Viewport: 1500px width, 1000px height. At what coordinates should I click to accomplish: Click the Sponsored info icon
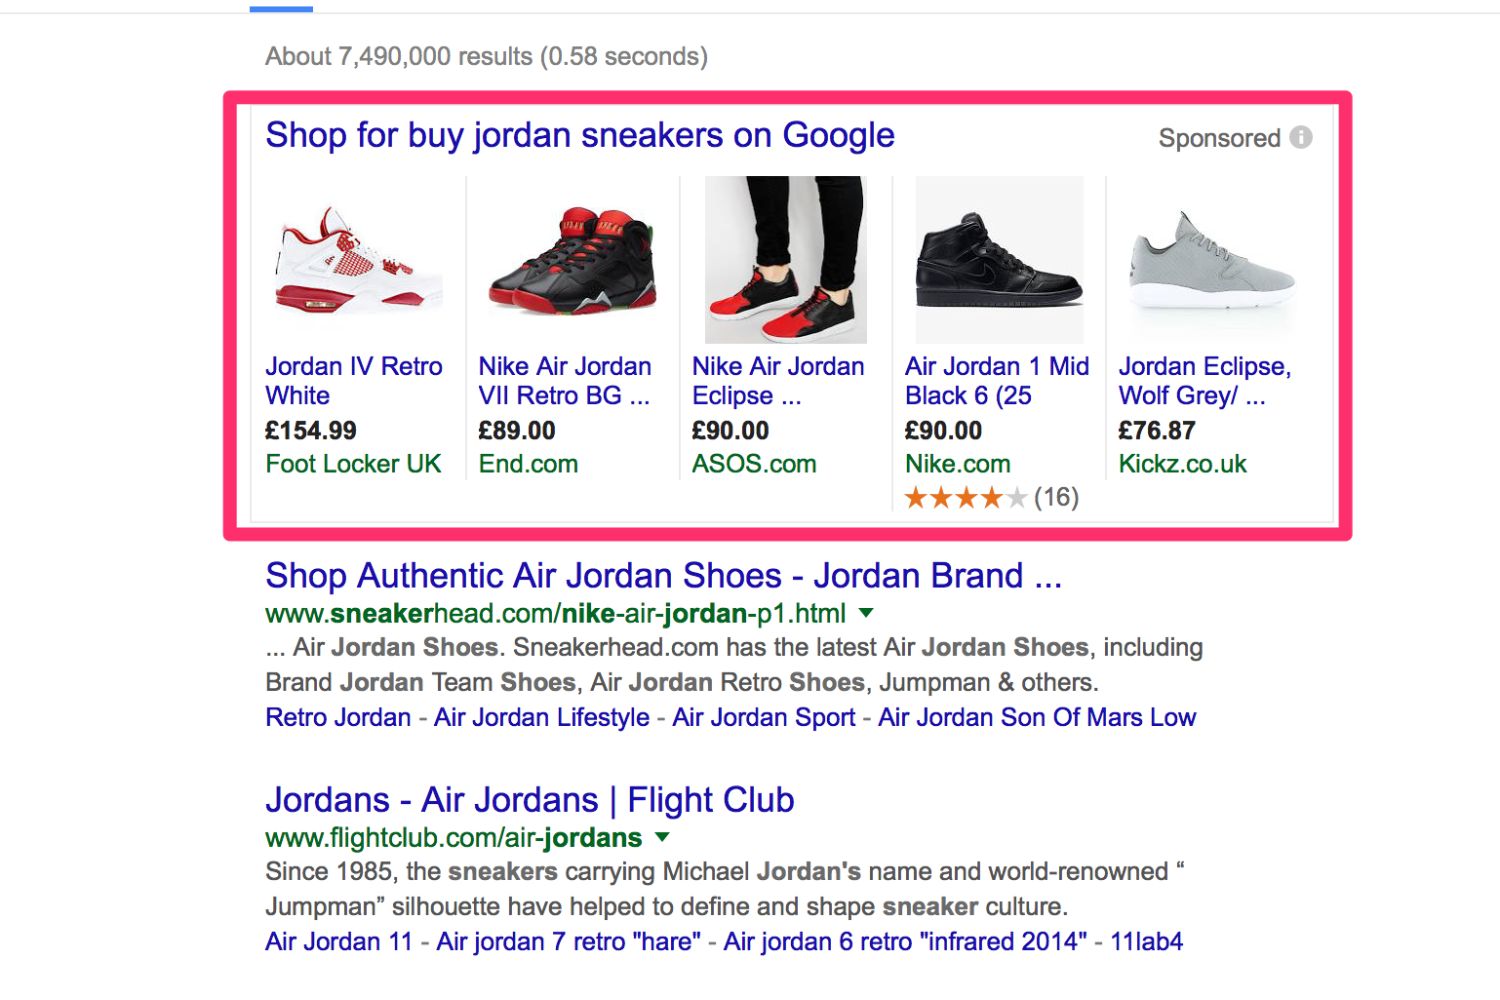click(x=1301, y=138)
